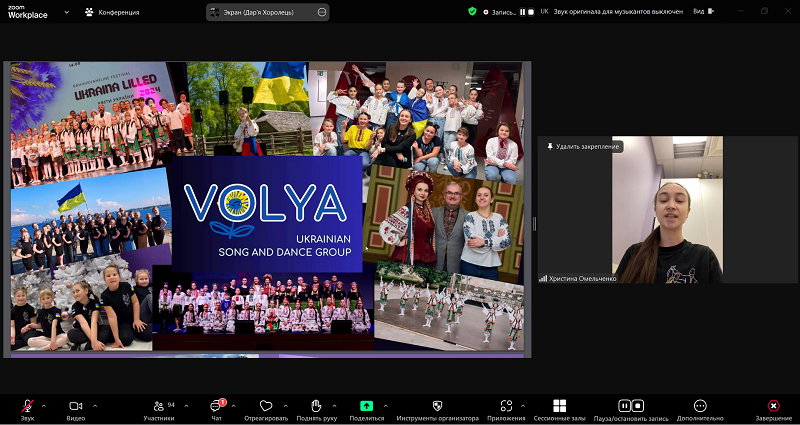800x425 pixels.
Task: Expand chat options arrow next to Чат
Action: point(234,406)
